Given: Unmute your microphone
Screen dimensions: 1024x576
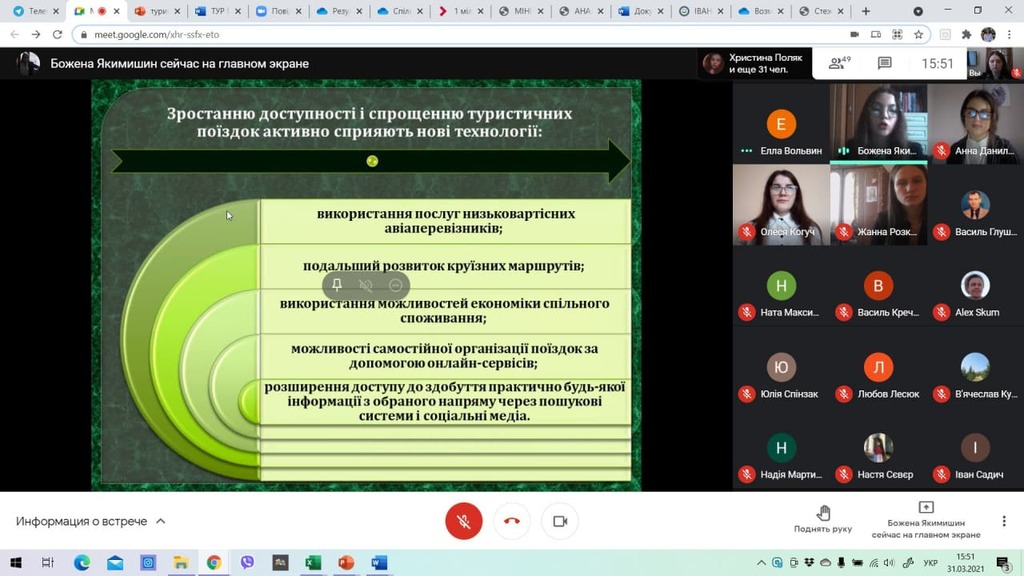Looking at the screenshot, I should pos(464,521).
